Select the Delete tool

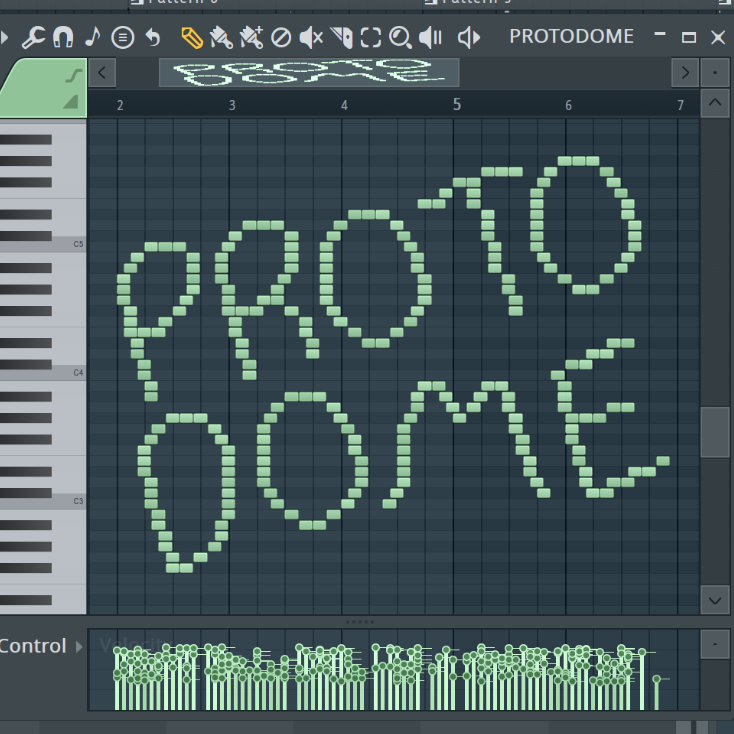point(281,38)
